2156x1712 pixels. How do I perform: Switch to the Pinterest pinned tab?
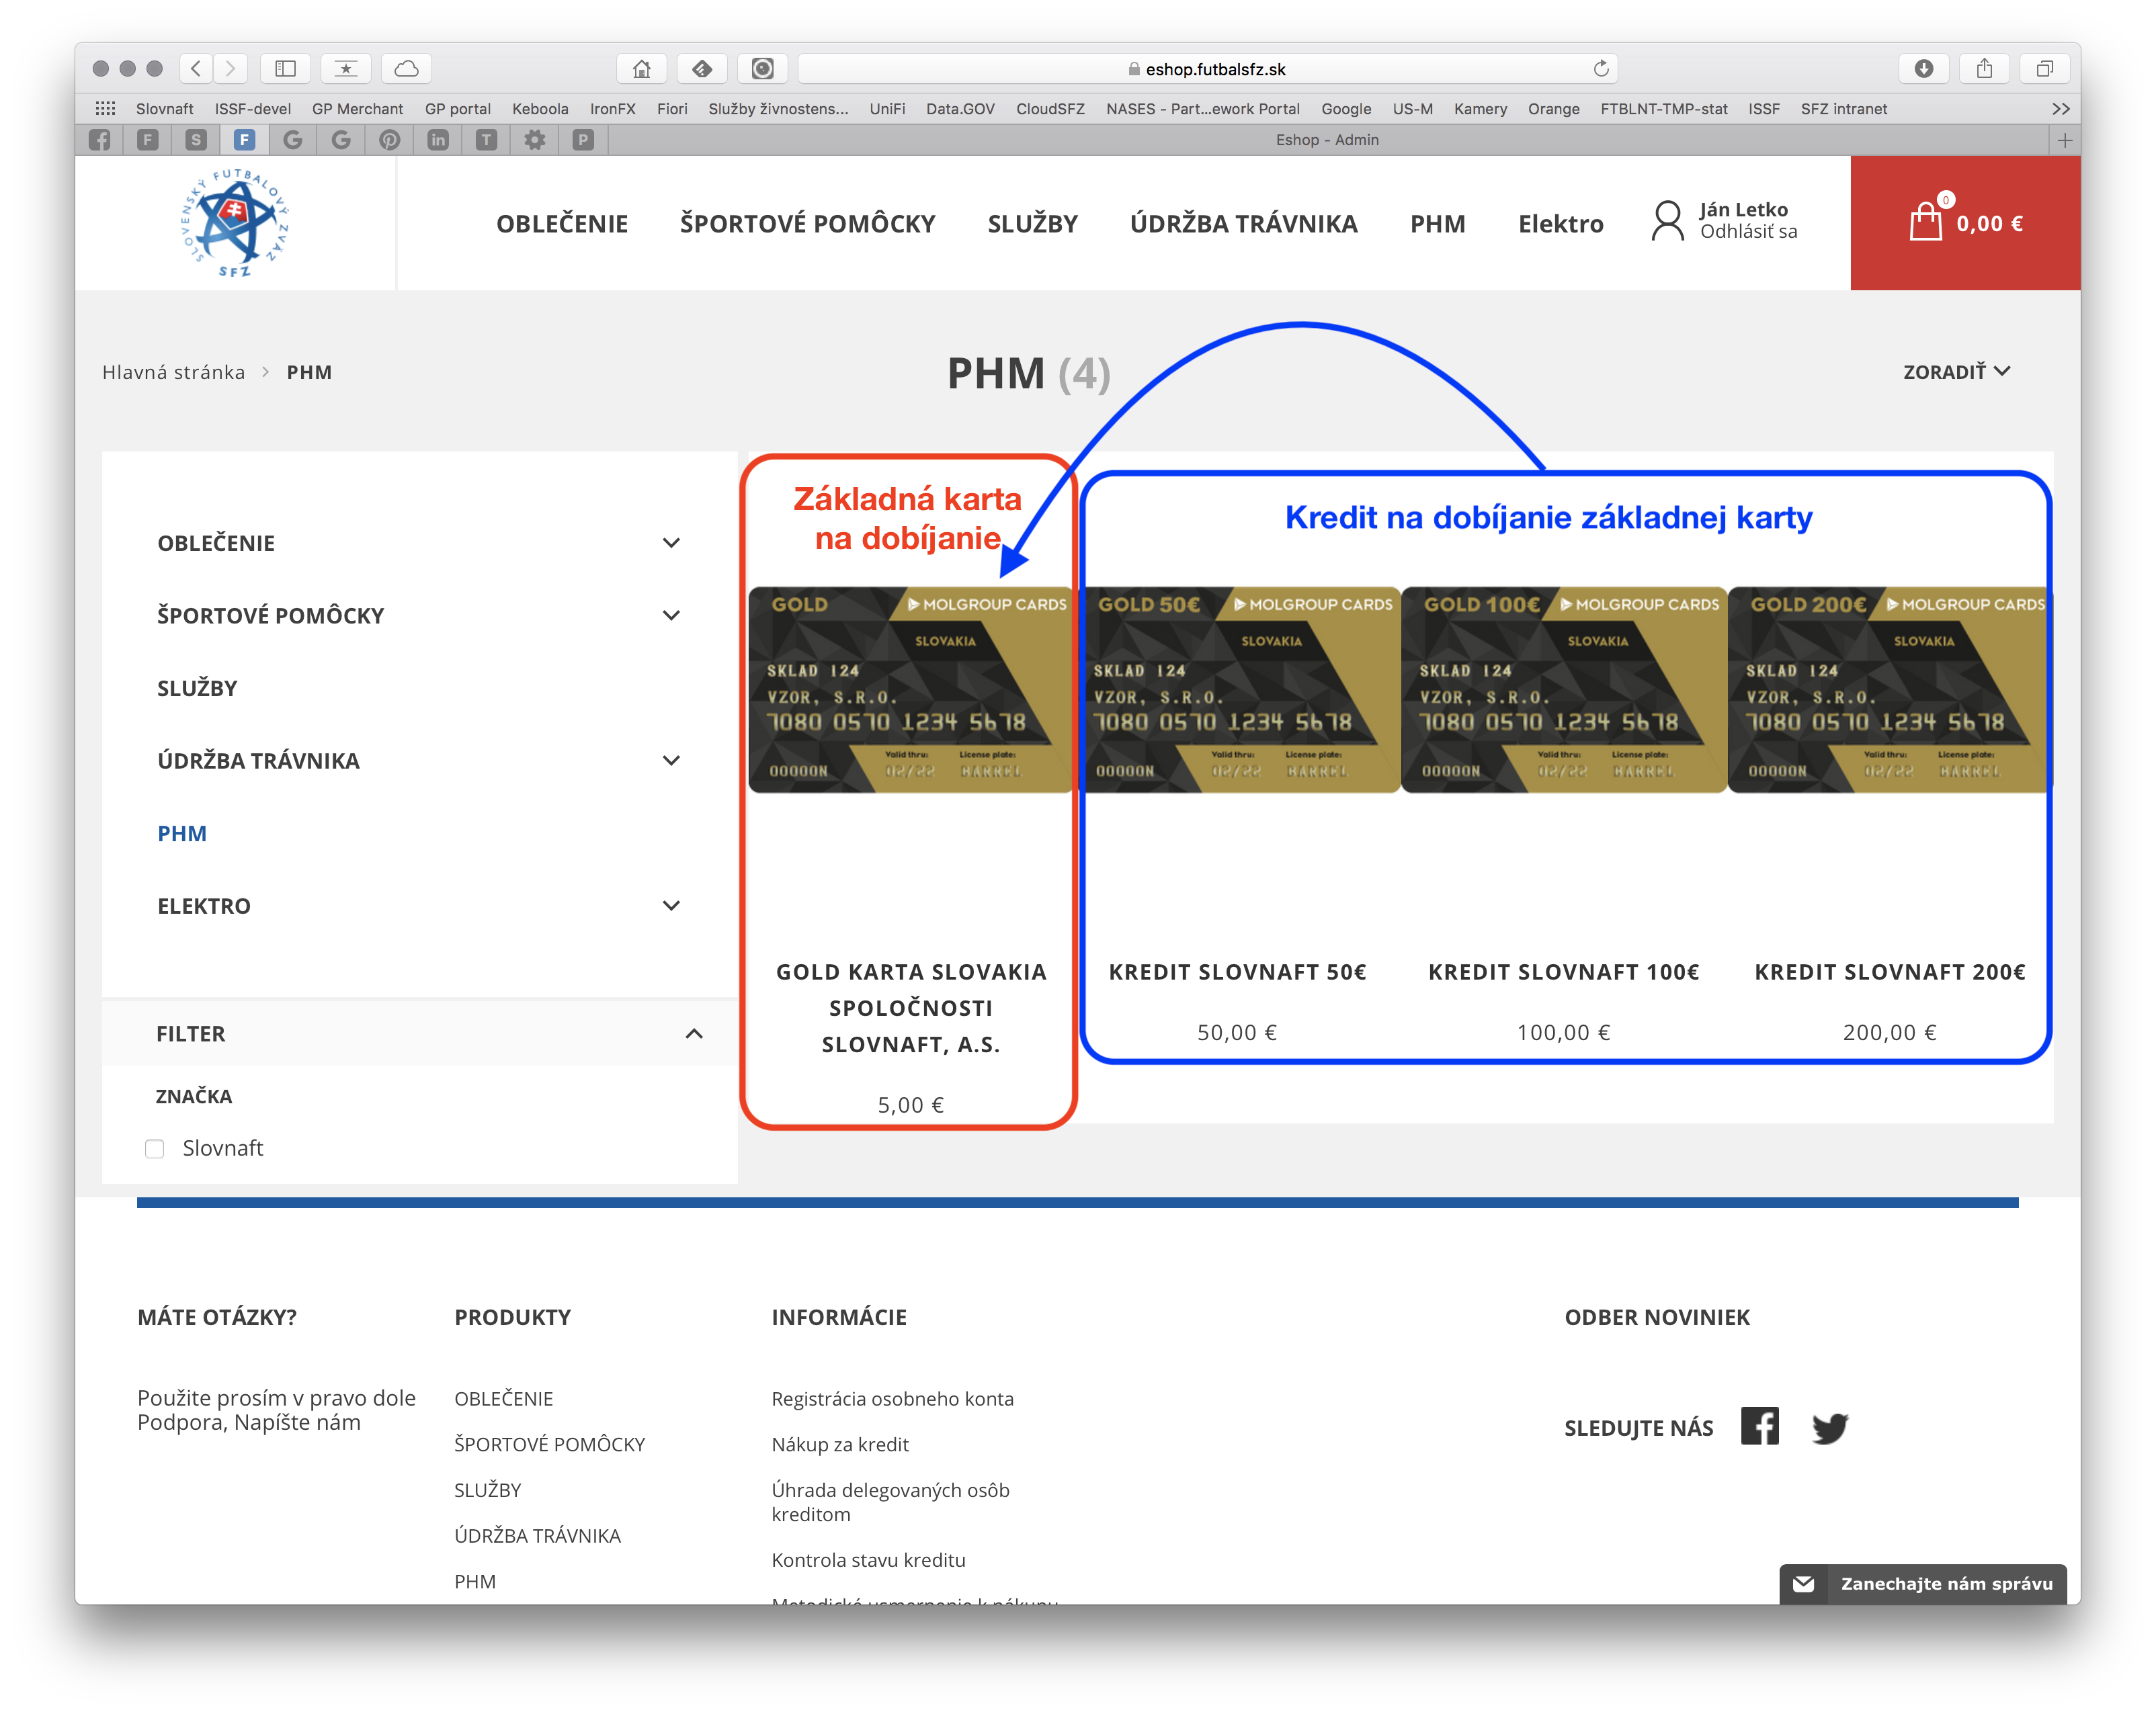[390, 140]
